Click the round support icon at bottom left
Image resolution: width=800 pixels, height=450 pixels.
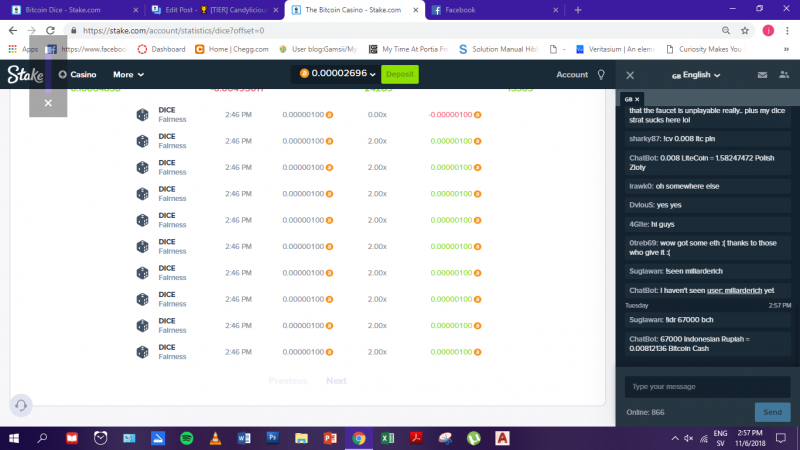click(x=21, y=405)
